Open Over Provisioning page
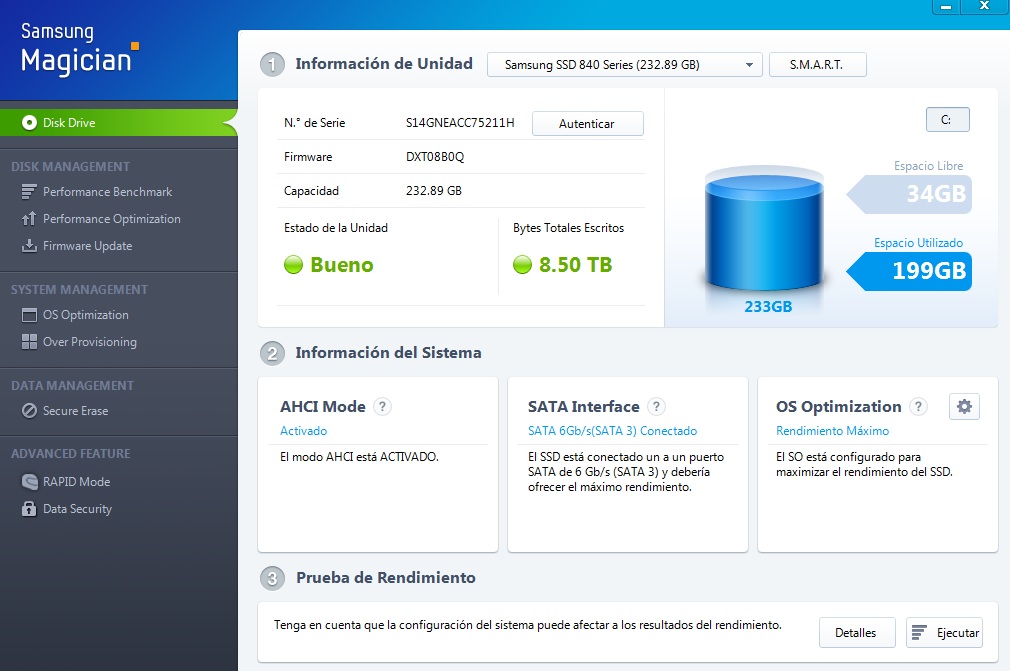1010x671 pixels. pos(90,342)
